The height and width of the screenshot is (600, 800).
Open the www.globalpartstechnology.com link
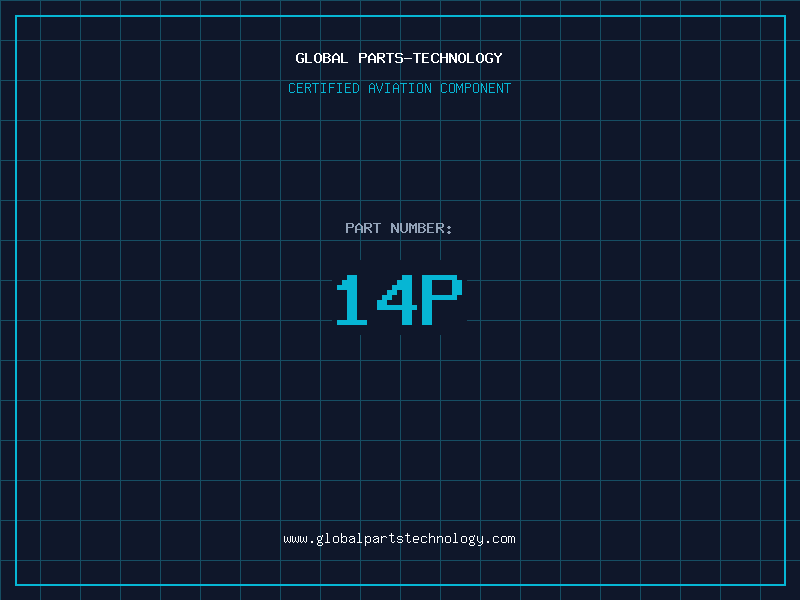pos(399,539)
